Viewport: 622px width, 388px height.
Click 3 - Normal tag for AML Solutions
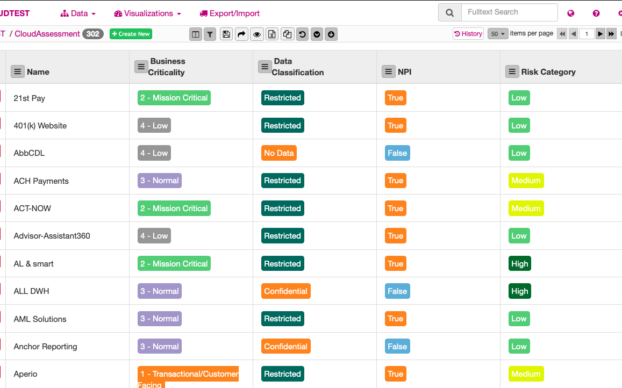[x=159, y=318]
